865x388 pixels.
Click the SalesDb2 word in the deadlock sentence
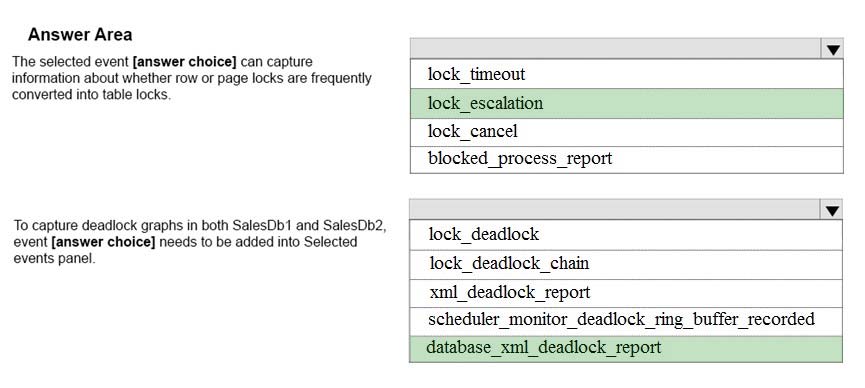click(354, 225)
